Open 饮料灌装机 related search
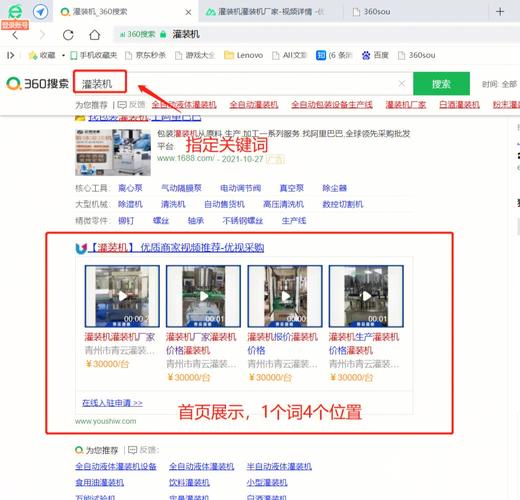 tap(189, 482)
